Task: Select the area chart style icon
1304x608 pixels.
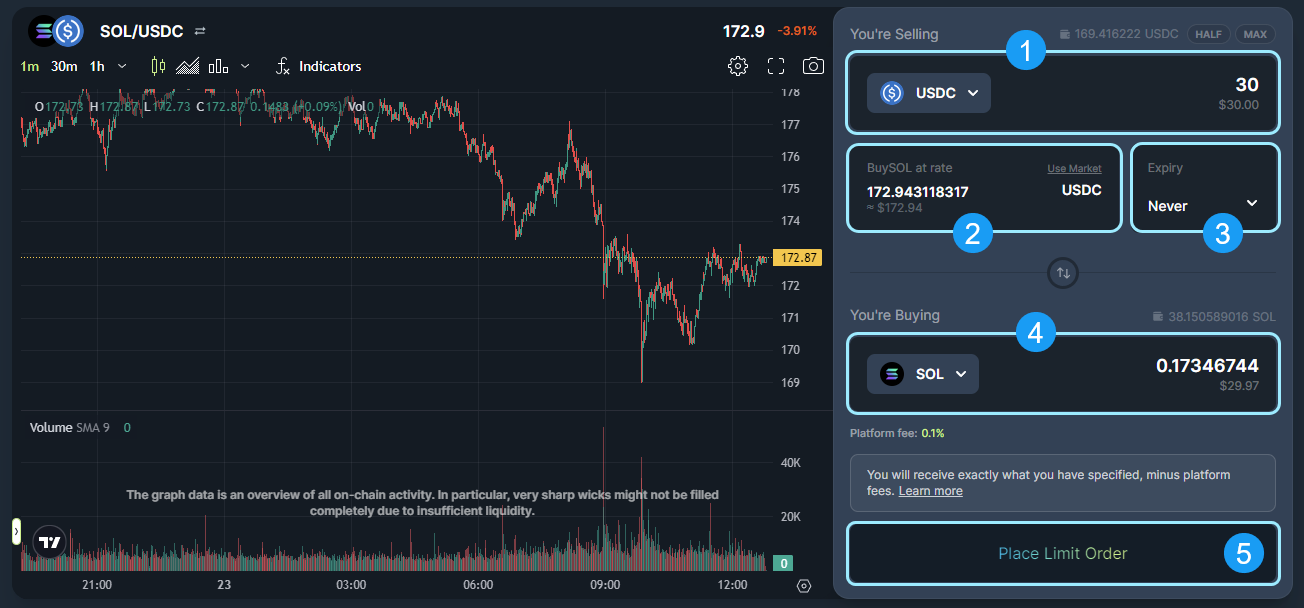Action: (x=187, y=66)
